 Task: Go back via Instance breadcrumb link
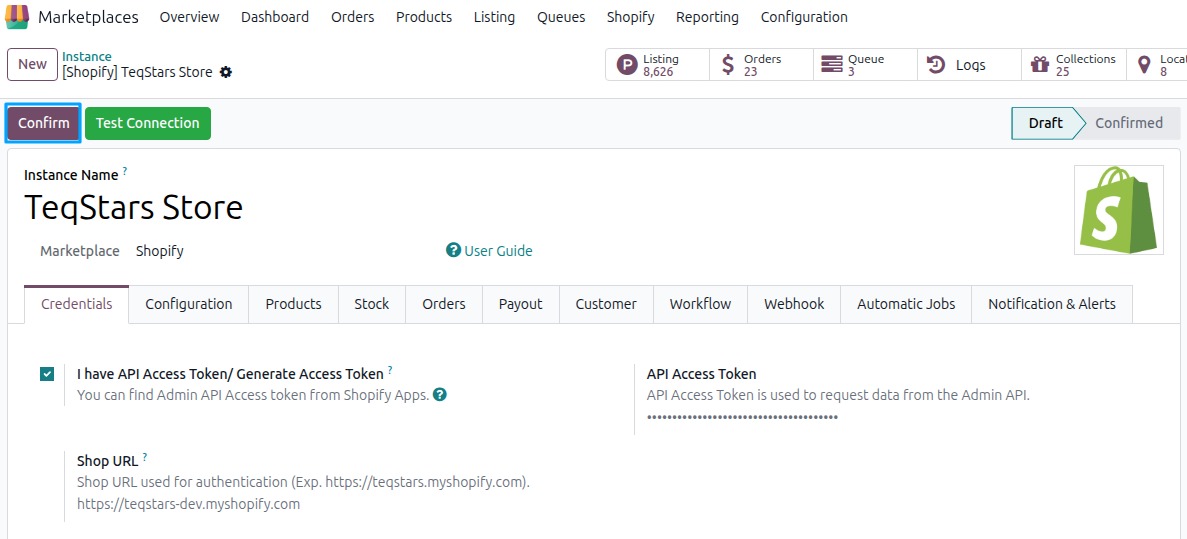87,57
